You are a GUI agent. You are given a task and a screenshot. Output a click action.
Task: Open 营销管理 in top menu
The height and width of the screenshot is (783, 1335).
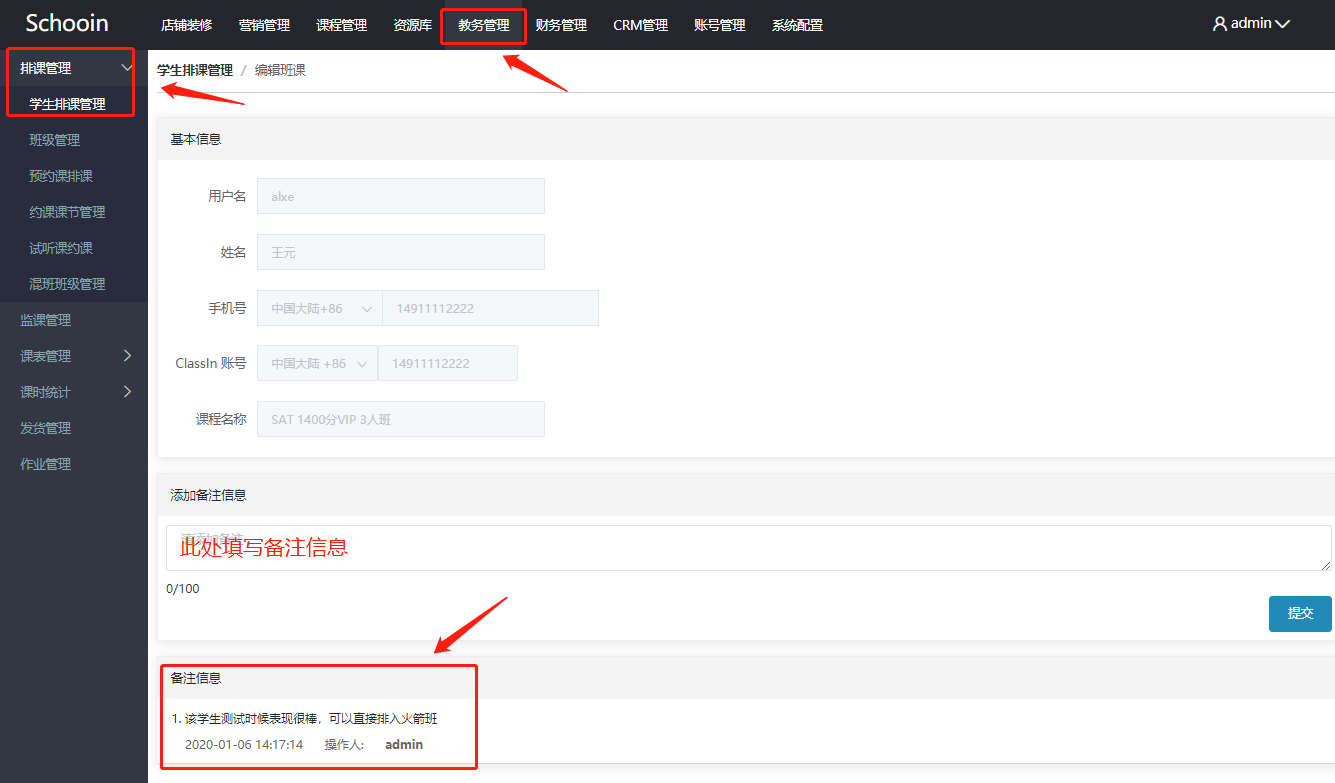click(264, 25)
